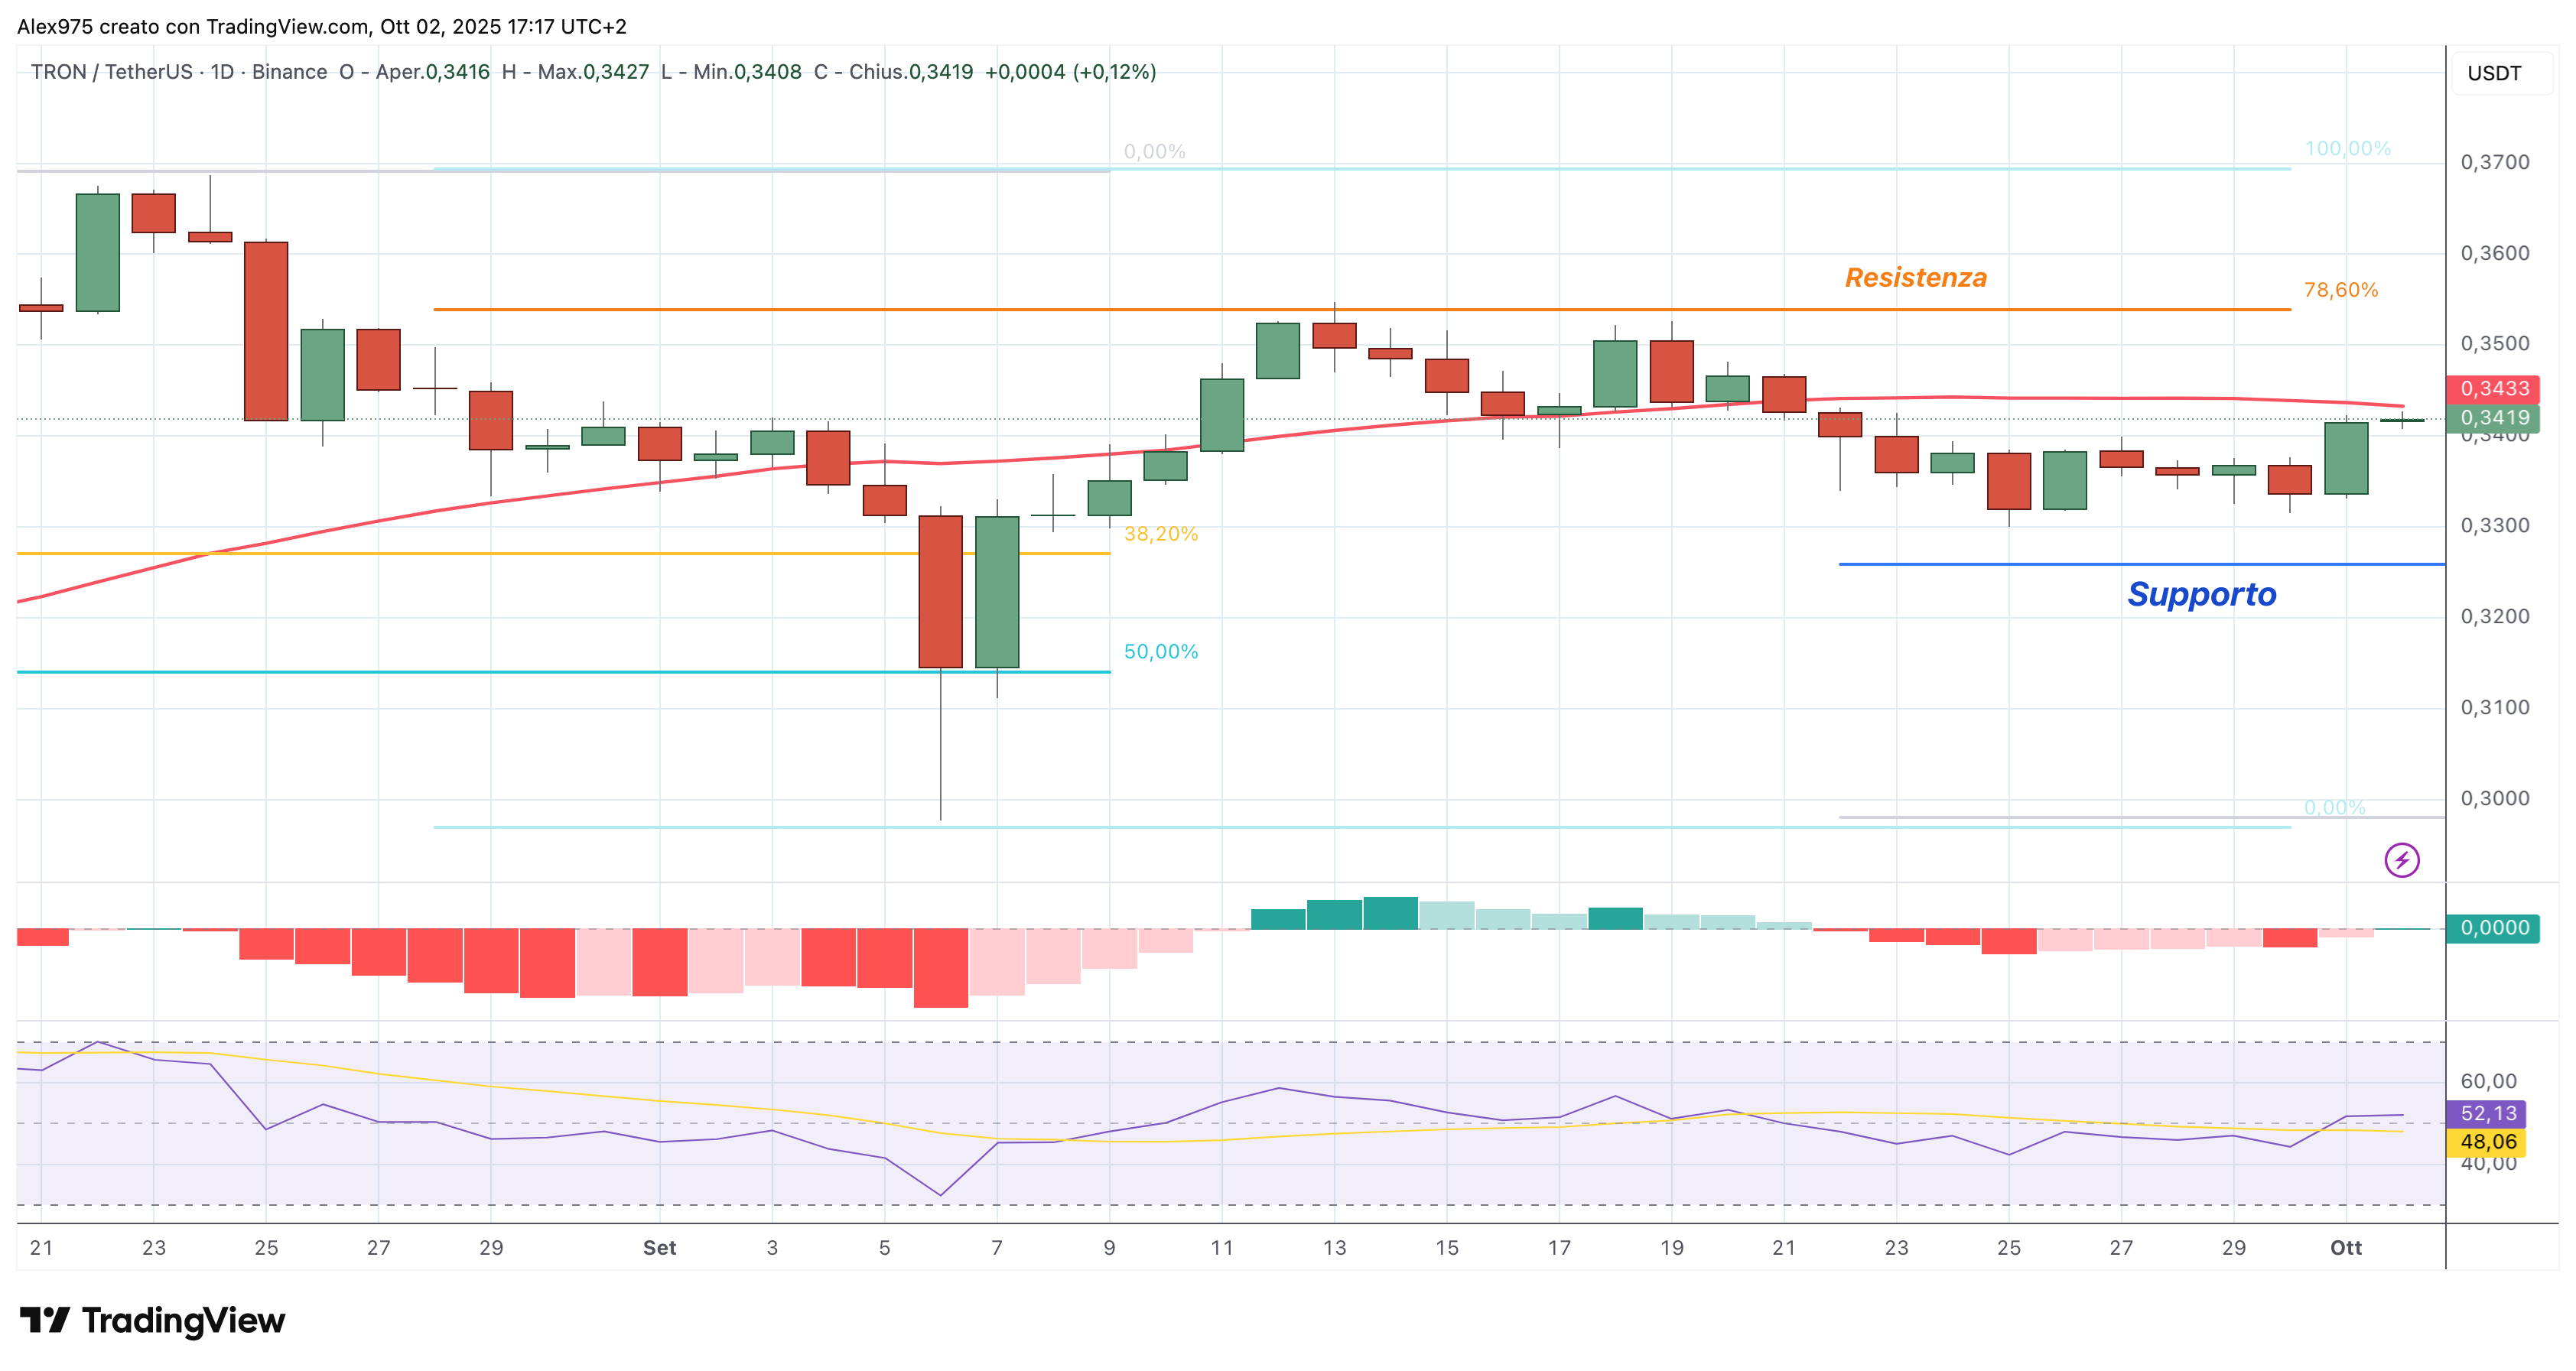Click the 60,00 RSI axis label
The height and width of the screenshot is (1371, 2576).
[x=2488, y=1081]
